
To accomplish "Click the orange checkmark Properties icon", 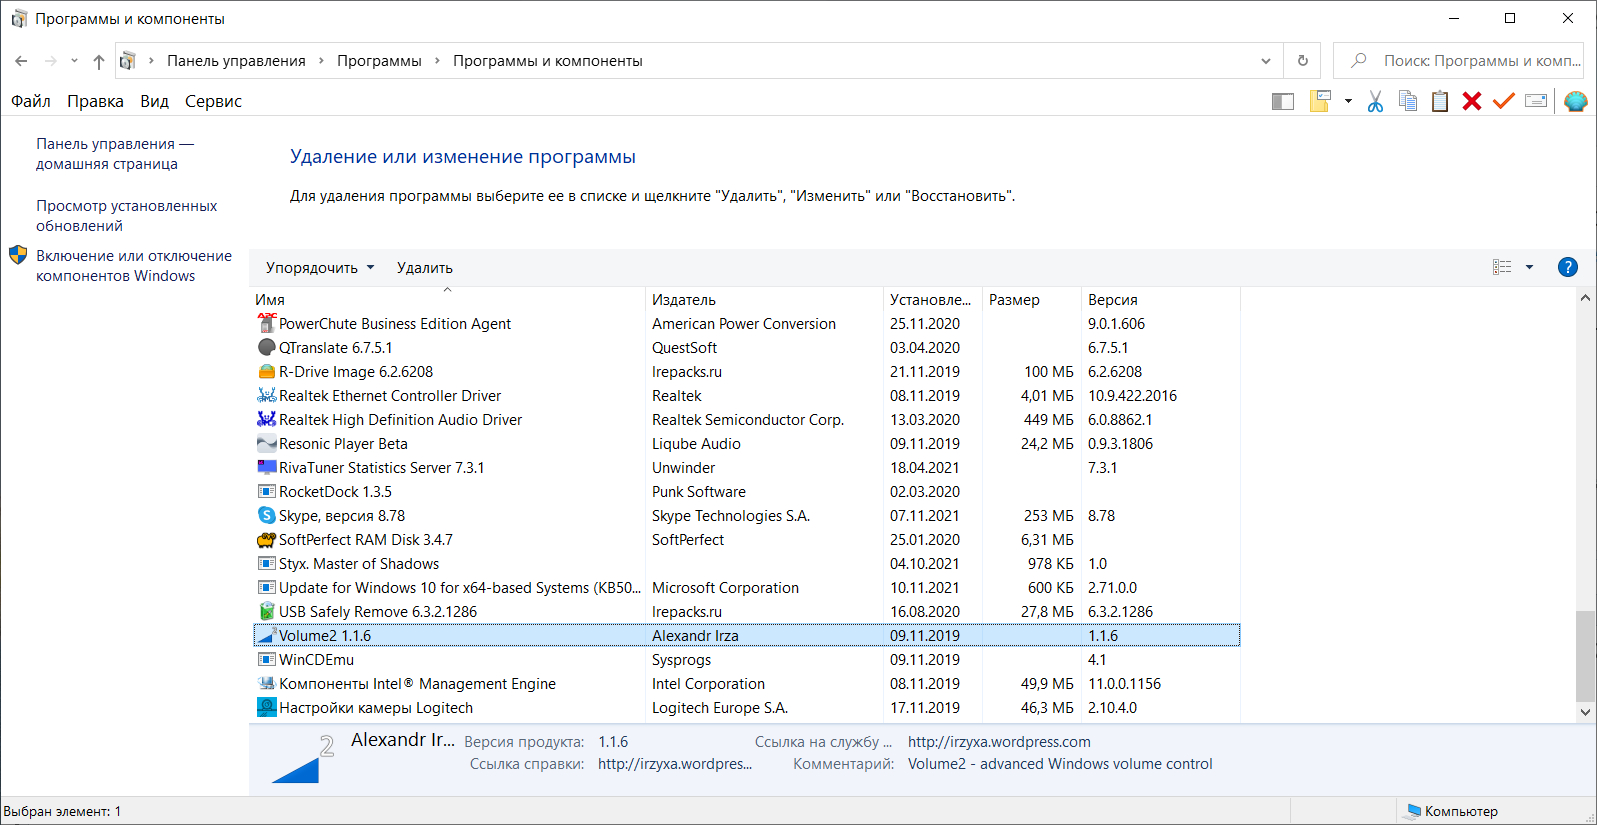I will pos(1504,101).
